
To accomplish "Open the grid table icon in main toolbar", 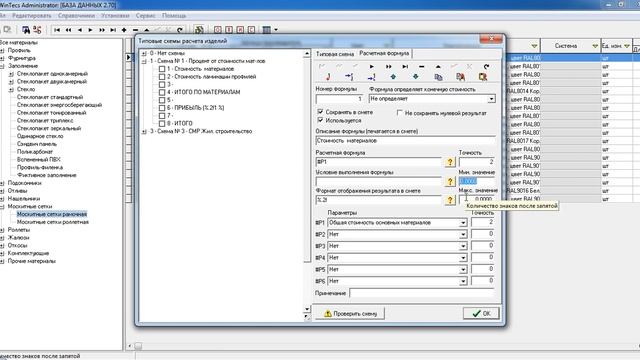I will click(x=267, y=30).
